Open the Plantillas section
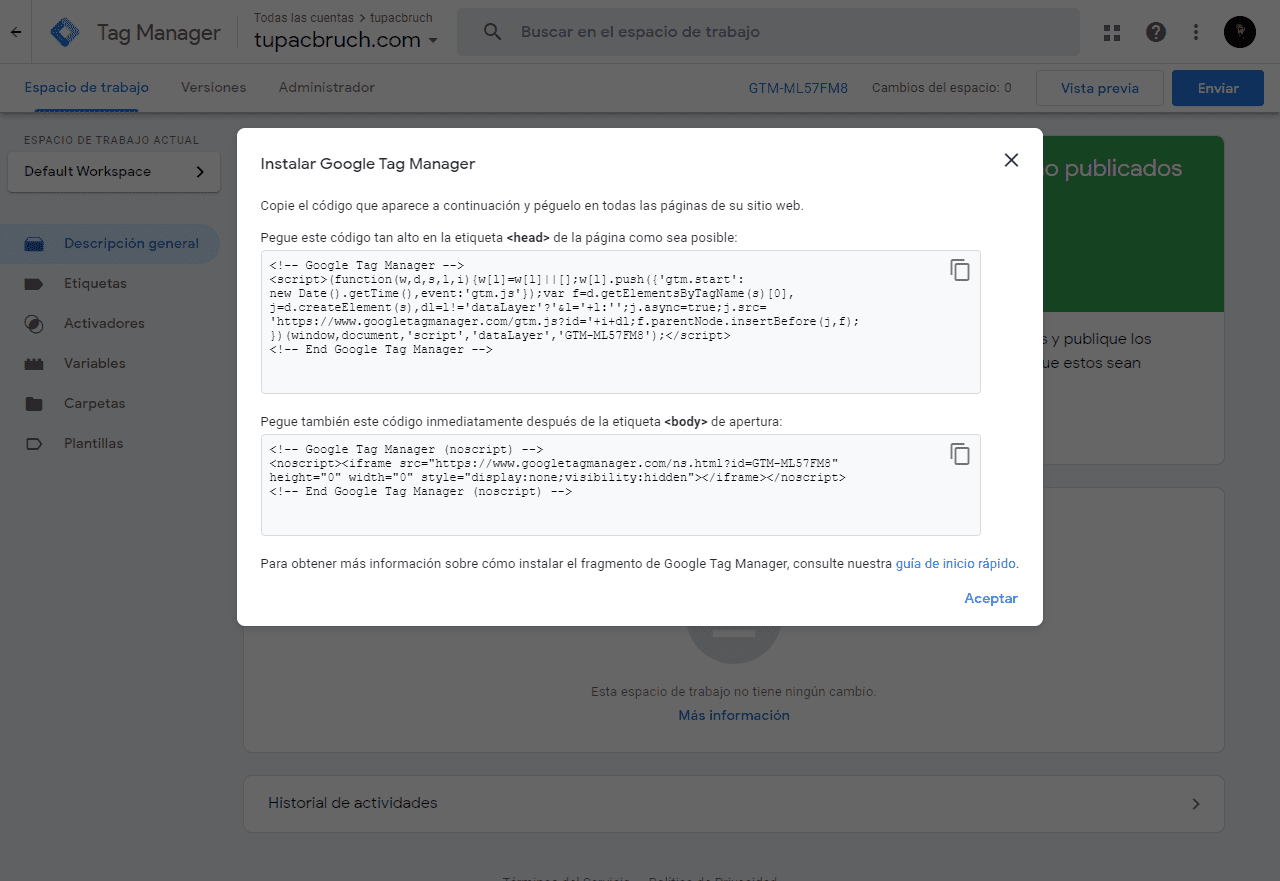Image resolution: width=1280 pixels, height=881 pixels. pos(96,443)
